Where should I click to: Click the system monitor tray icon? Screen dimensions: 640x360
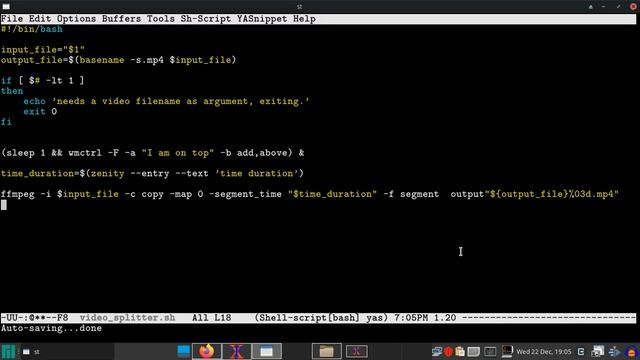pos(490,351)
